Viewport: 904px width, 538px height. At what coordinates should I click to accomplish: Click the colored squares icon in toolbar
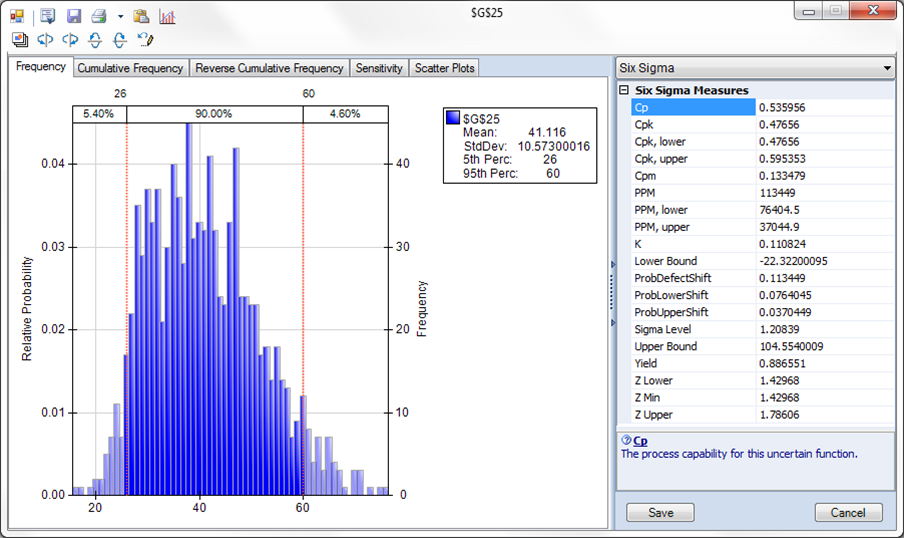tap(17, 17)
